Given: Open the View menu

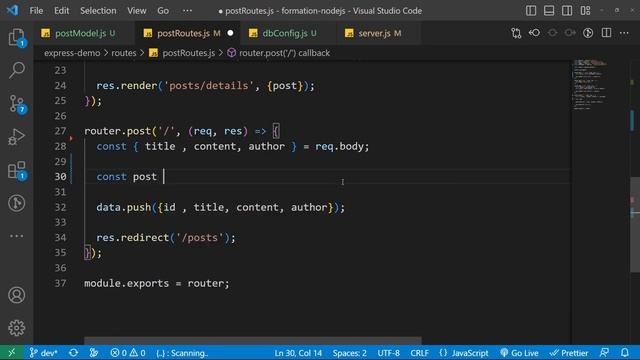Looking at the screenshot, I should [x=136, y=11].
